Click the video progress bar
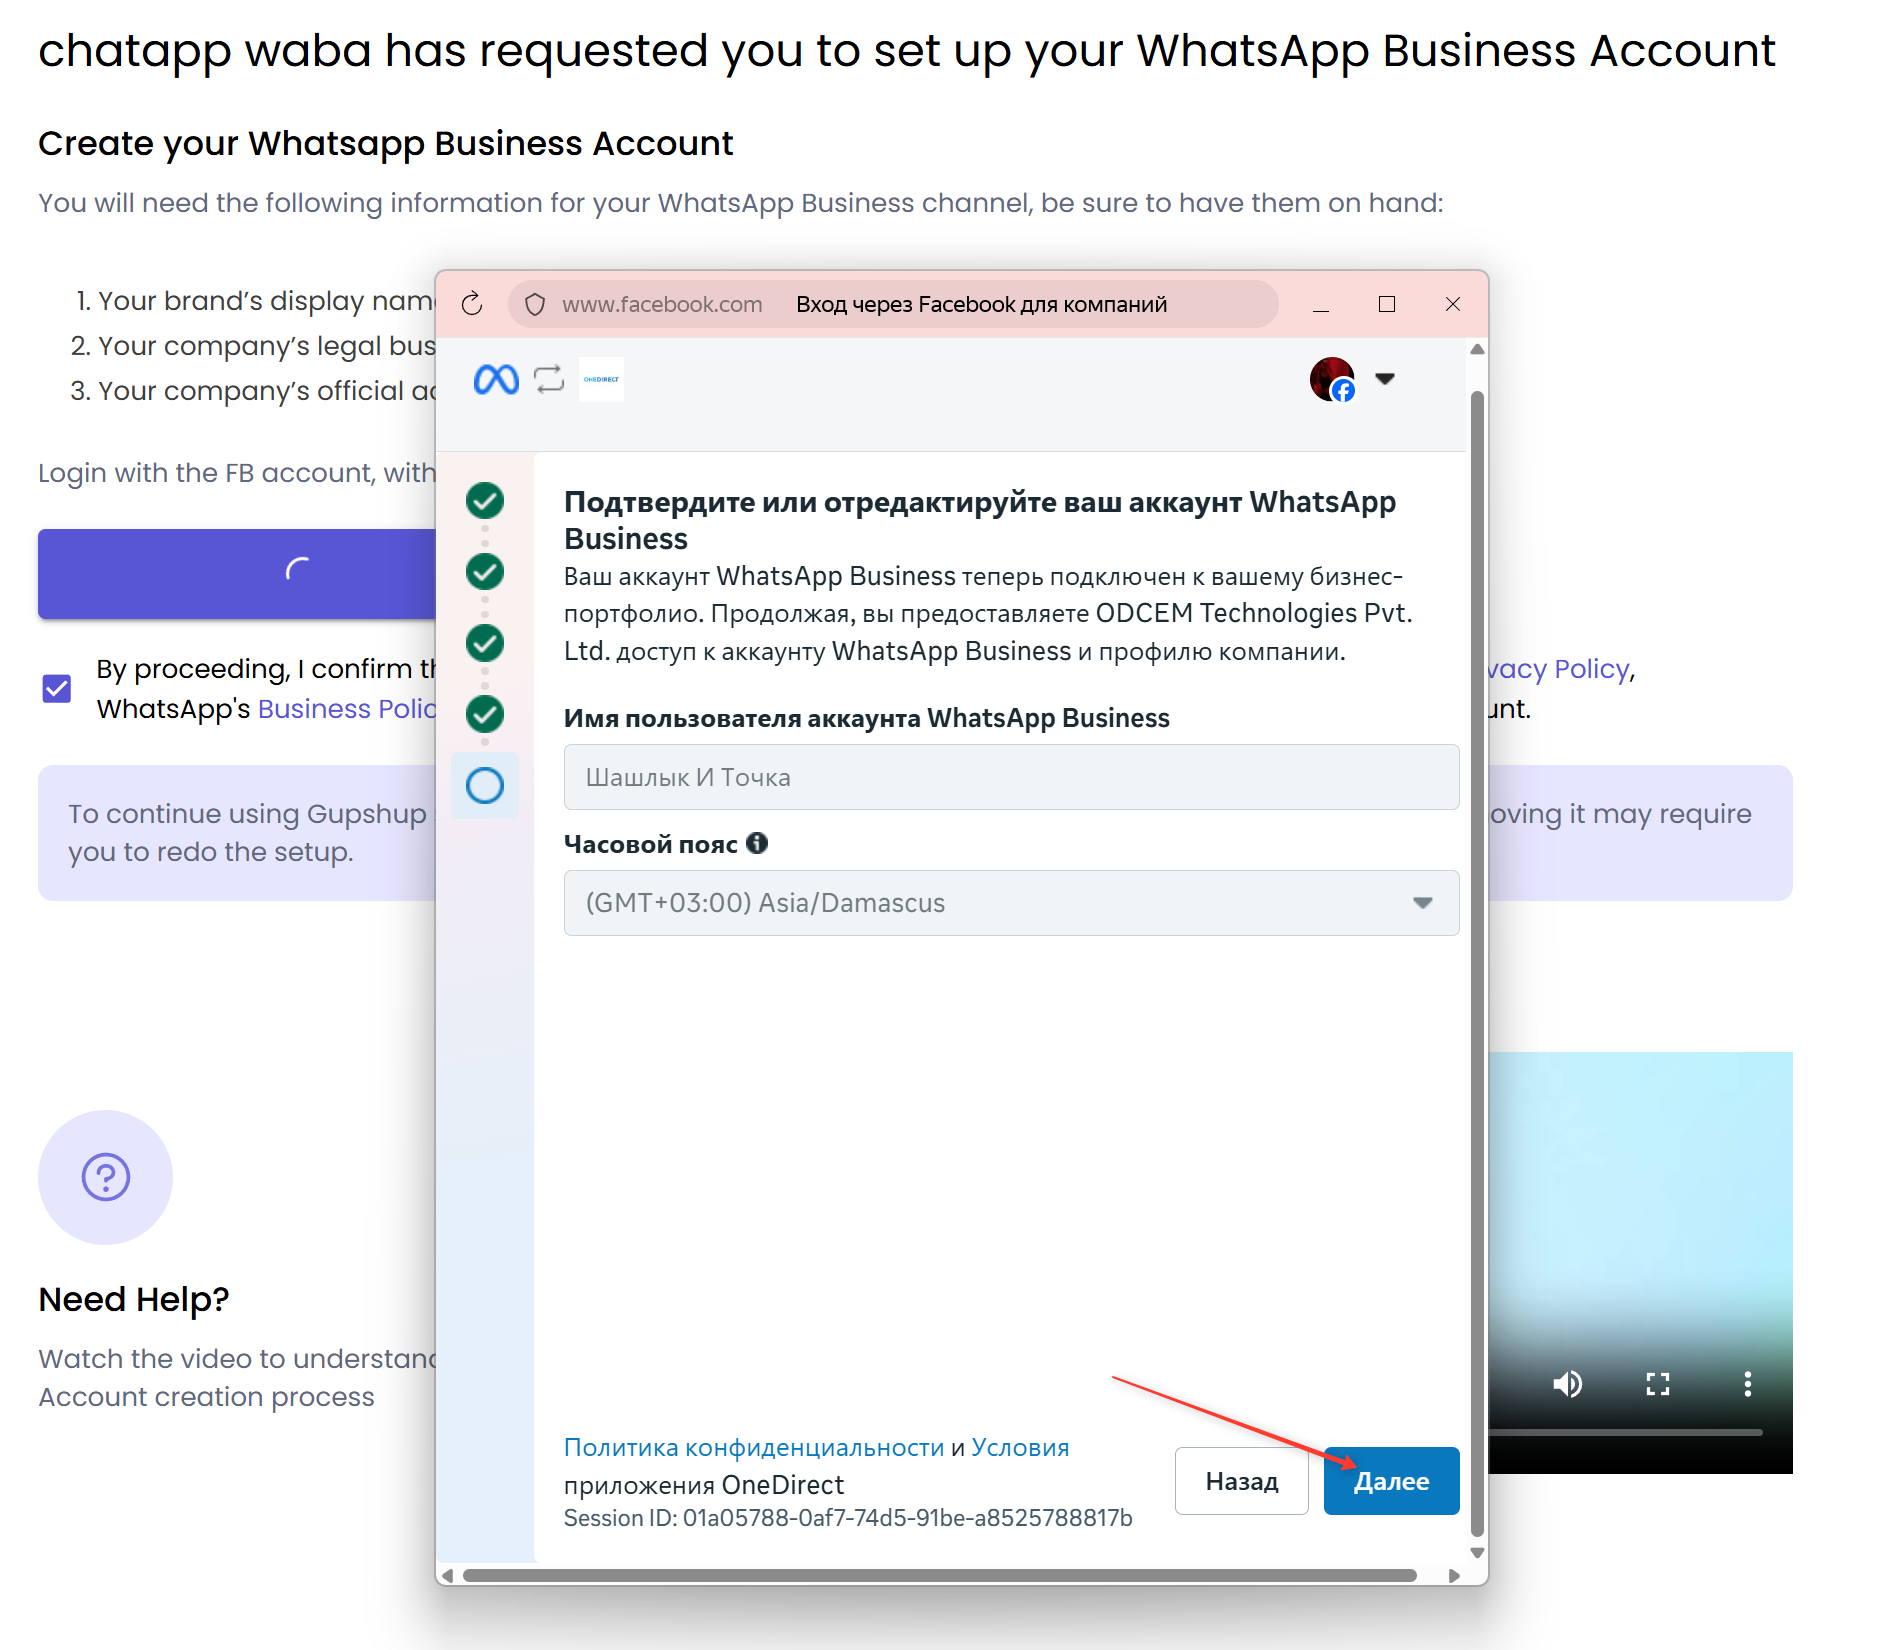The height and width of the screenshot is (1650, 1902). [1625, 1432]
